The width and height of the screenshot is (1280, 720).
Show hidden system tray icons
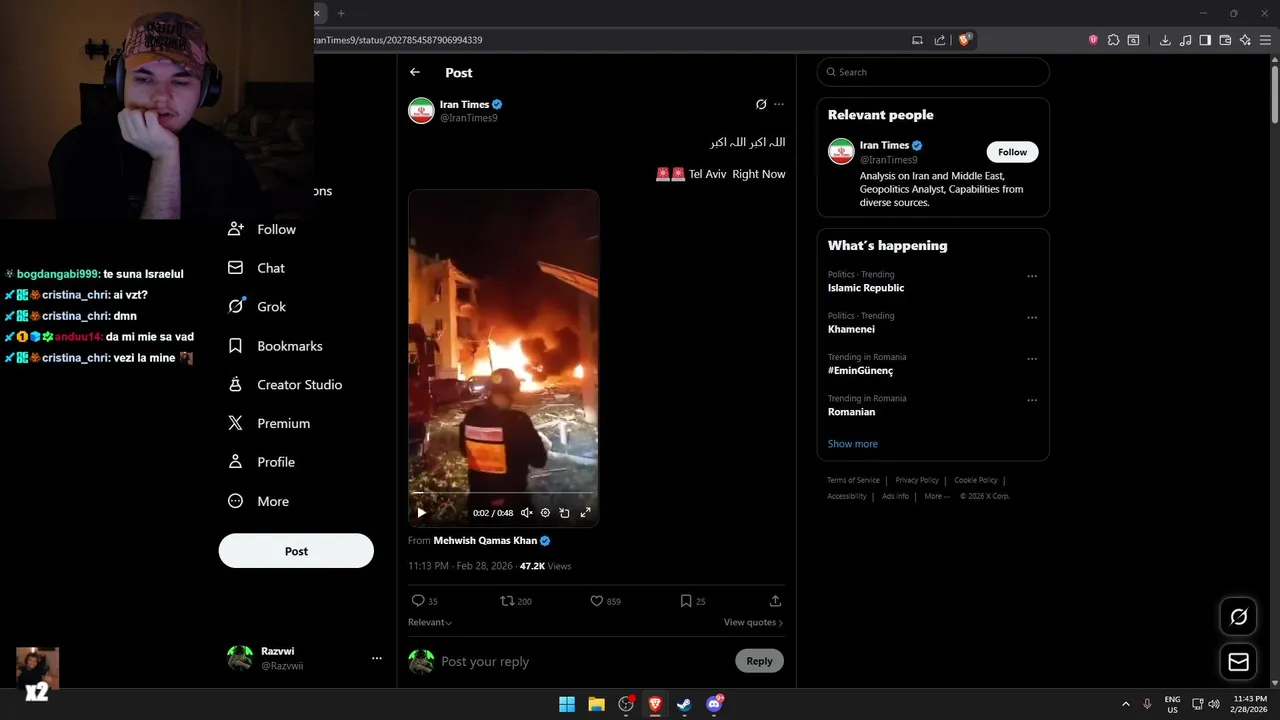tap(1125, 704)
